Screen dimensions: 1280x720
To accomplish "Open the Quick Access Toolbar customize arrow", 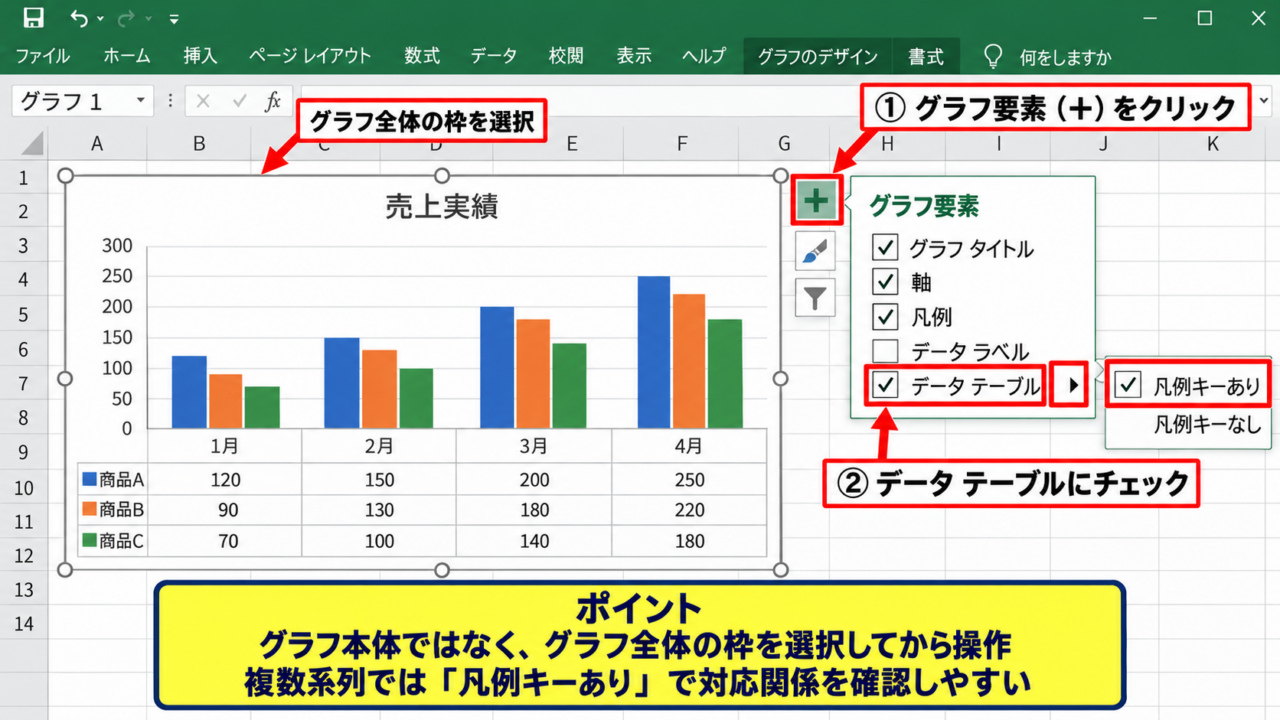I will coord(174,19).
